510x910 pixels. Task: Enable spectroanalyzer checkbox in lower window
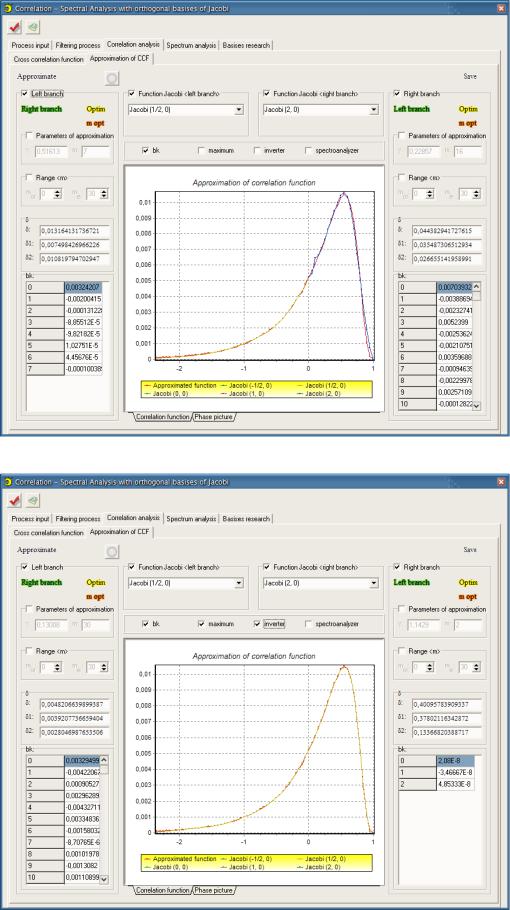(x=309, y=624)
